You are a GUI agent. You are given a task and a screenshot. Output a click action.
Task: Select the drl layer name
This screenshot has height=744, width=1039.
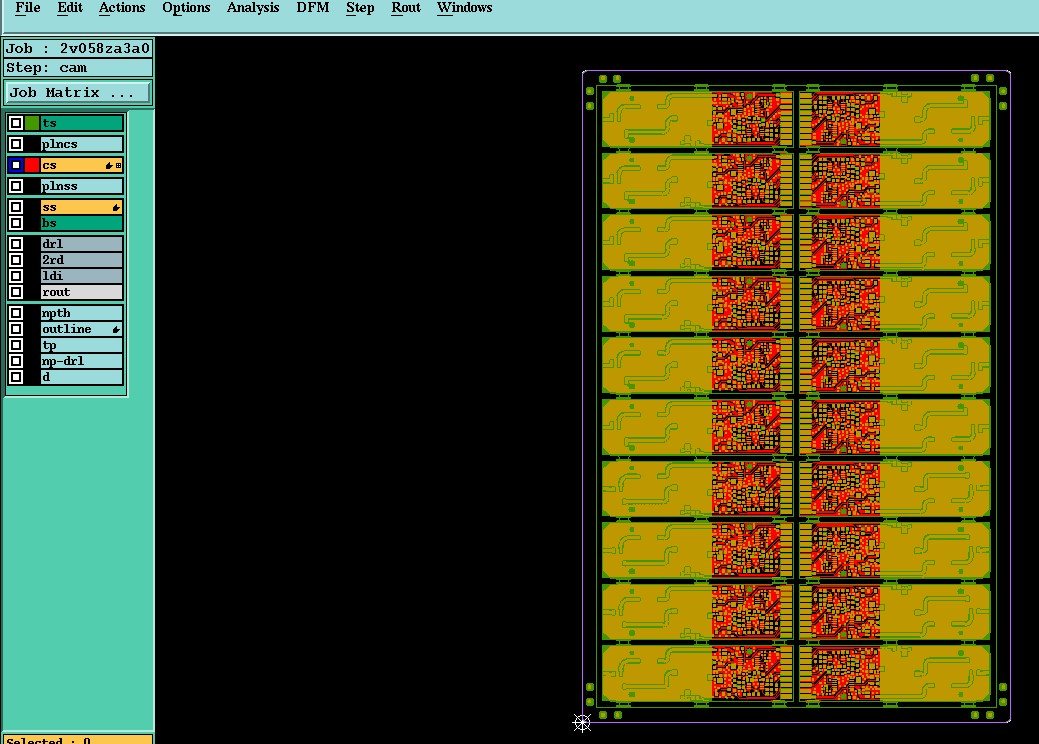tap(82, 244)
